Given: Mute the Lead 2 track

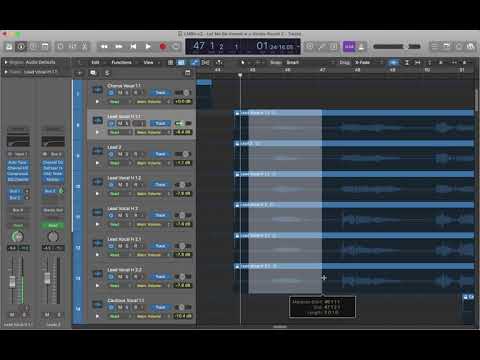Looking at the screenshot, I should [120, 154].
